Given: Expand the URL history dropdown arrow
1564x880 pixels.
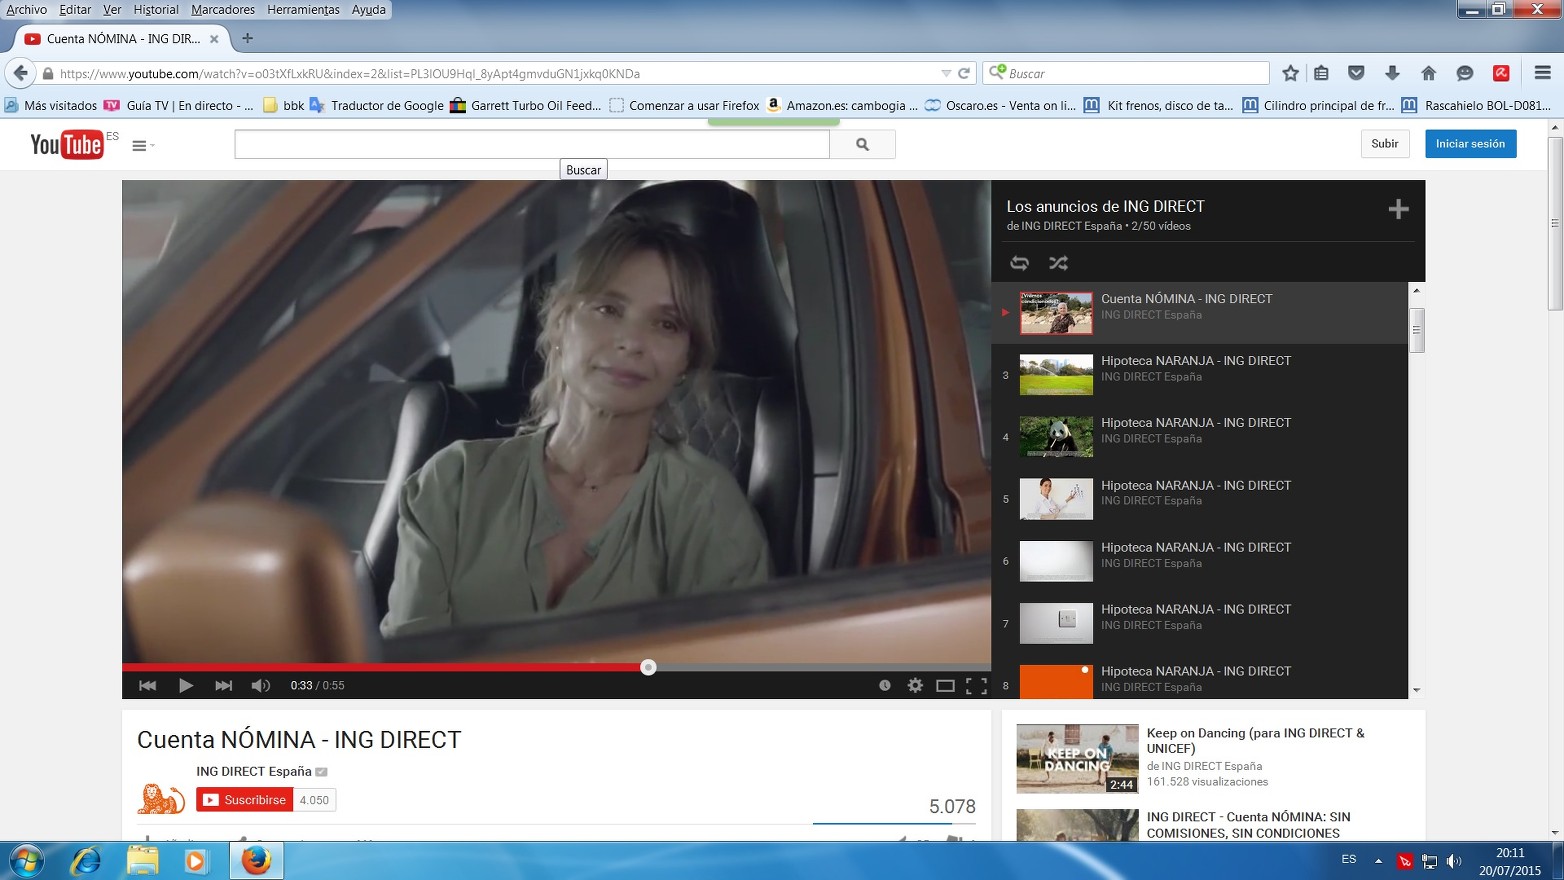Looking at the screenshot, I should click(946, 73).
